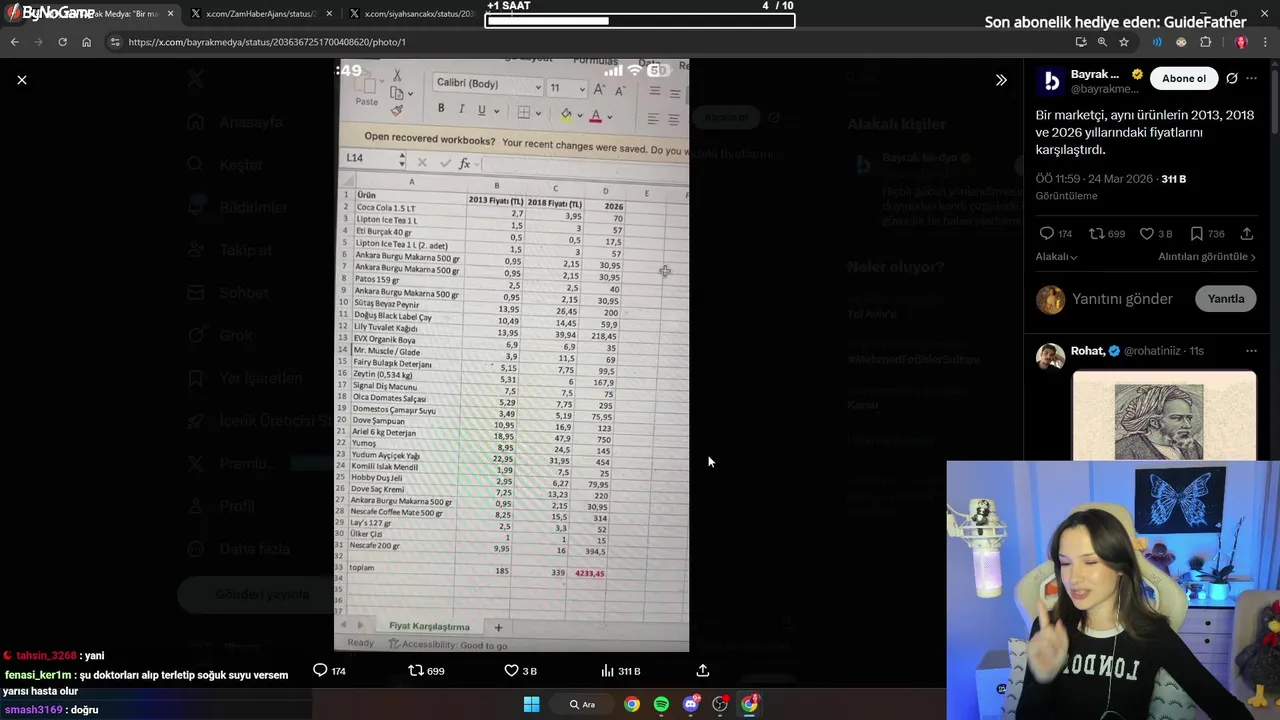Screen dimensions: 1280x720
Task: Open the Chrome three-dot menu
Action: (x=1265, y=42)
